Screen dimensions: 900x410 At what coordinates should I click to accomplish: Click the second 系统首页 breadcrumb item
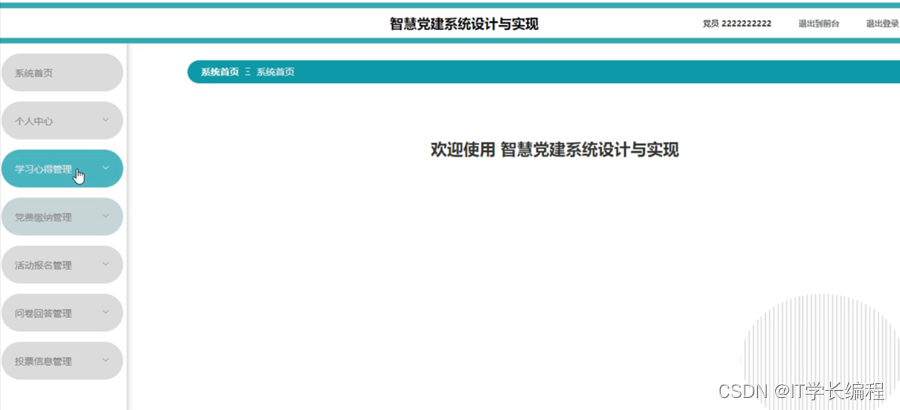[276, 72]
